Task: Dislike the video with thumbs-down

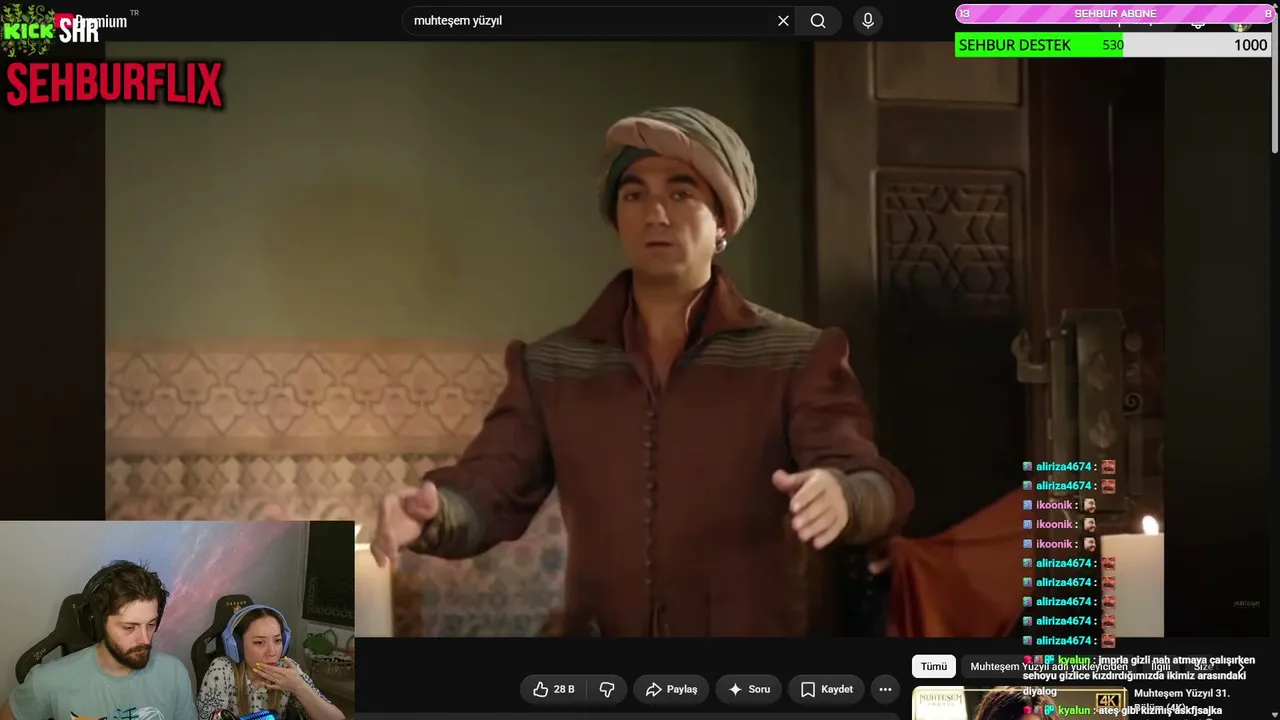Action: pyautogui.click(x=607, y=689)
